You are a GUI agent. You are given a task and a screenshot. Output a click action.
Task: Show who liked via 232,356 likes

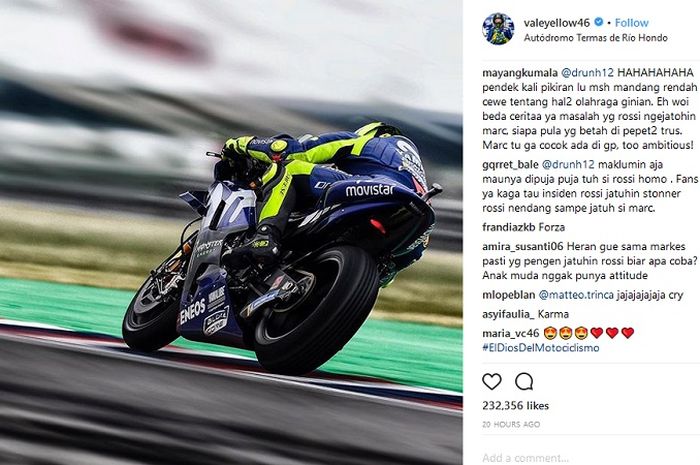click(x=516, y=406)
